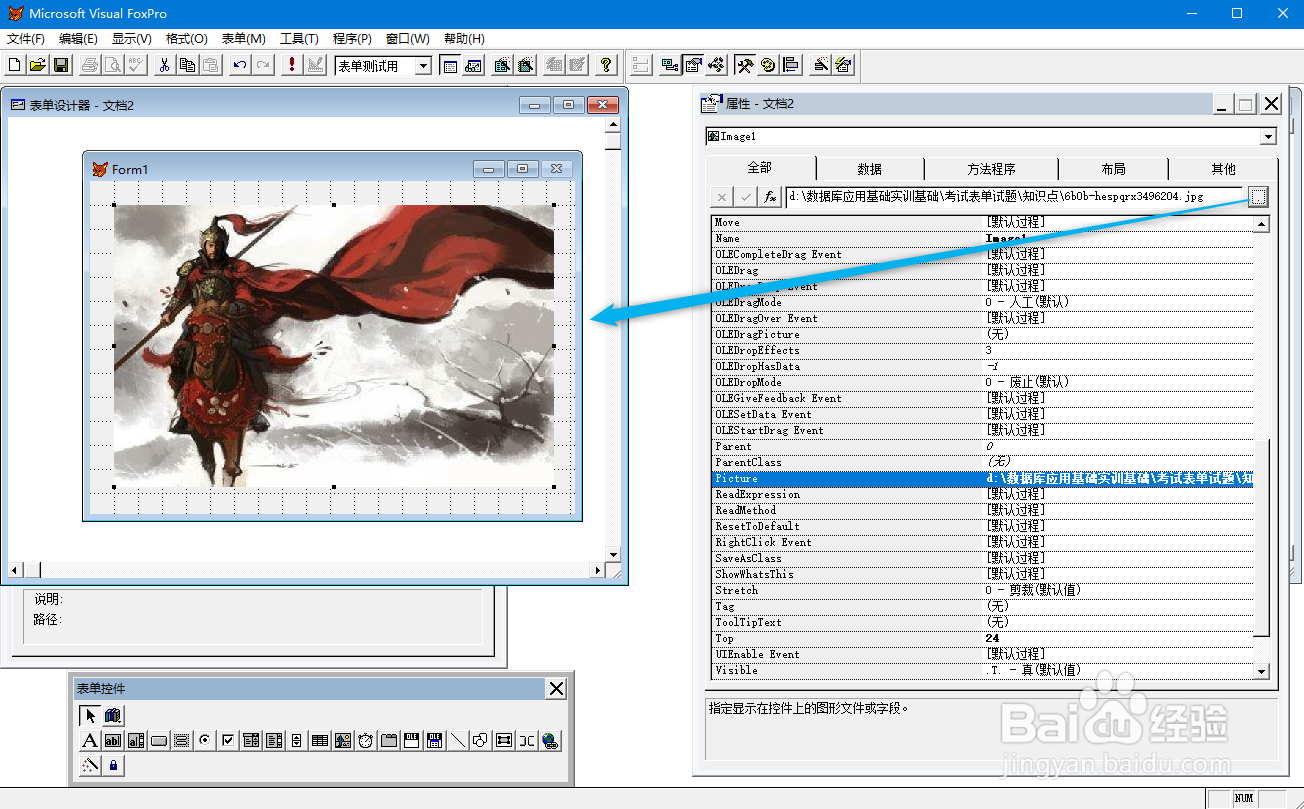The width and height of the screenshot is (1304, 809).
Task: Click the properties list scroll down arrow
Action: click(x=1261, y=671)
